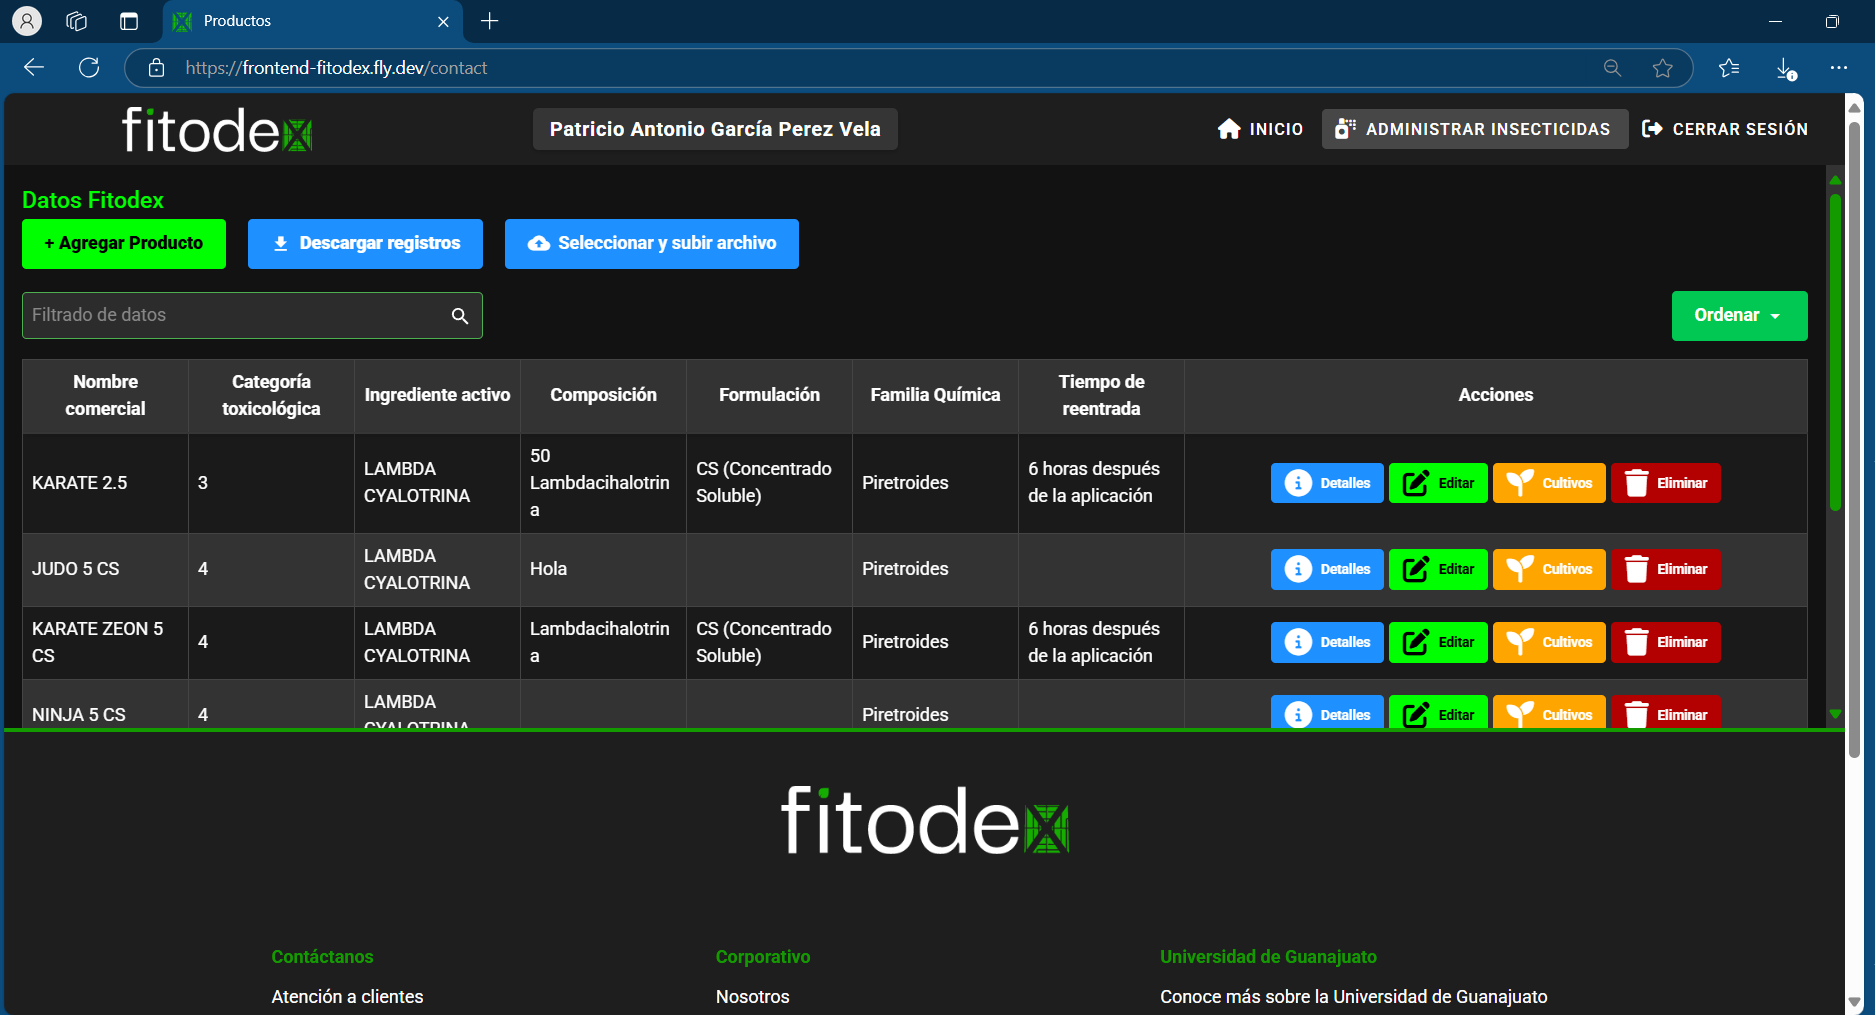The height and width of the screenshot is (1015, 1875).
Task: Click the search magnifier in filter box
Action: coord(460,316)
